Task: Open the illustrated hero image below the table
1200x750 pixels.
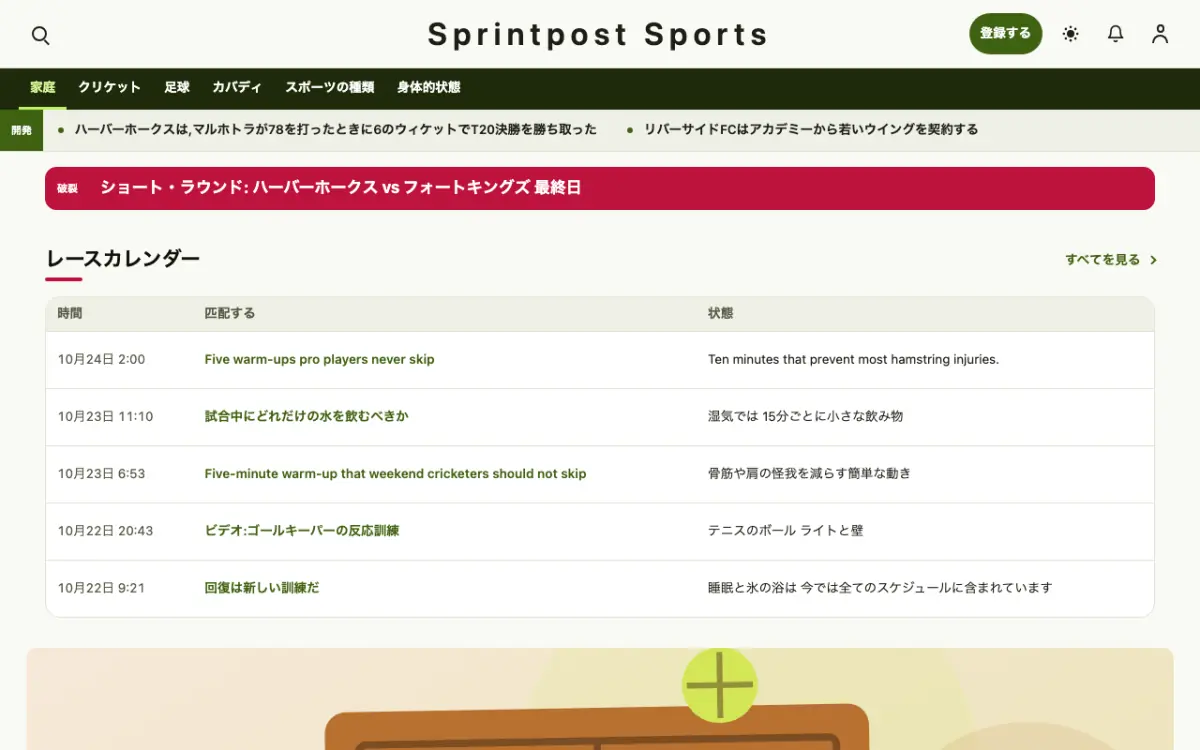Action: [600, 699]
